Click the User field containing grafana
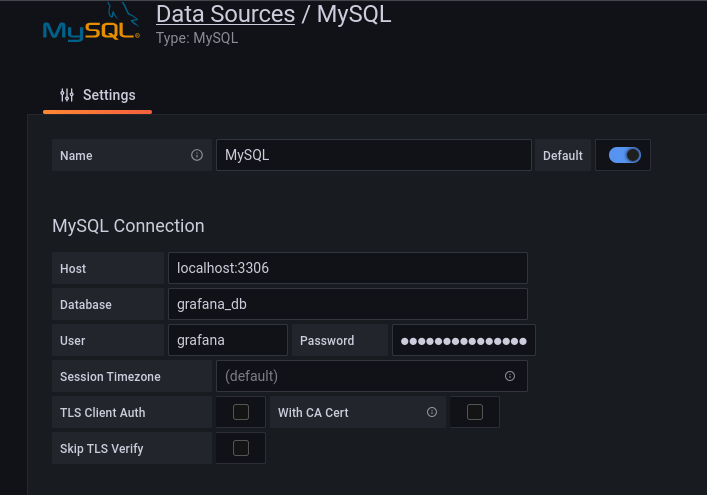707x495 pixels. point(228,340)
